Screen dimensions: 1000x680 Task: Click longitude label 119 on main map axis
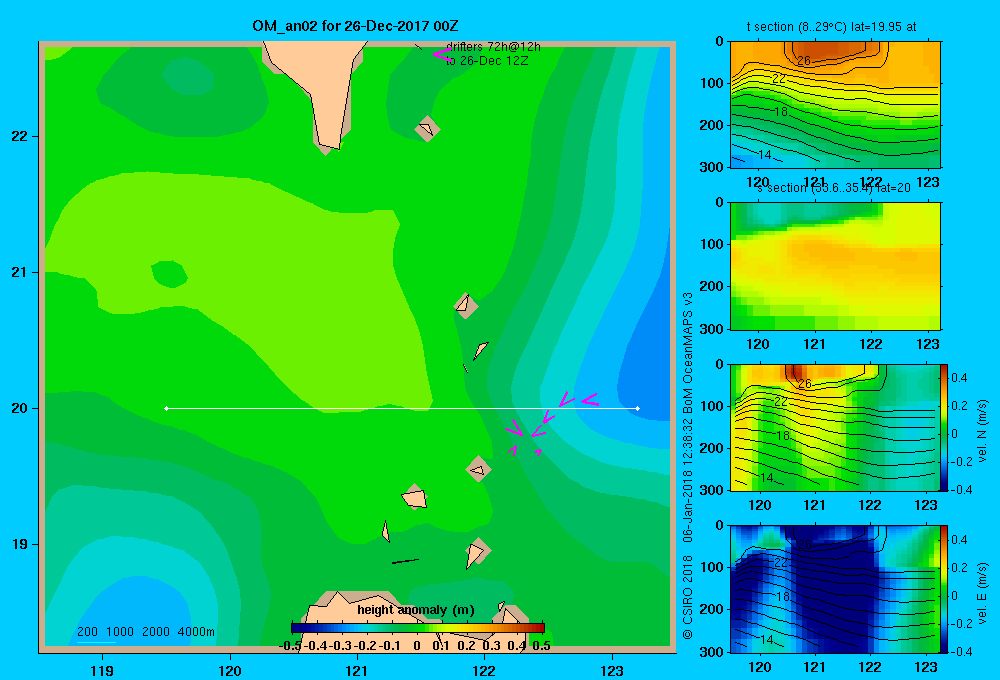coord(102,670)
